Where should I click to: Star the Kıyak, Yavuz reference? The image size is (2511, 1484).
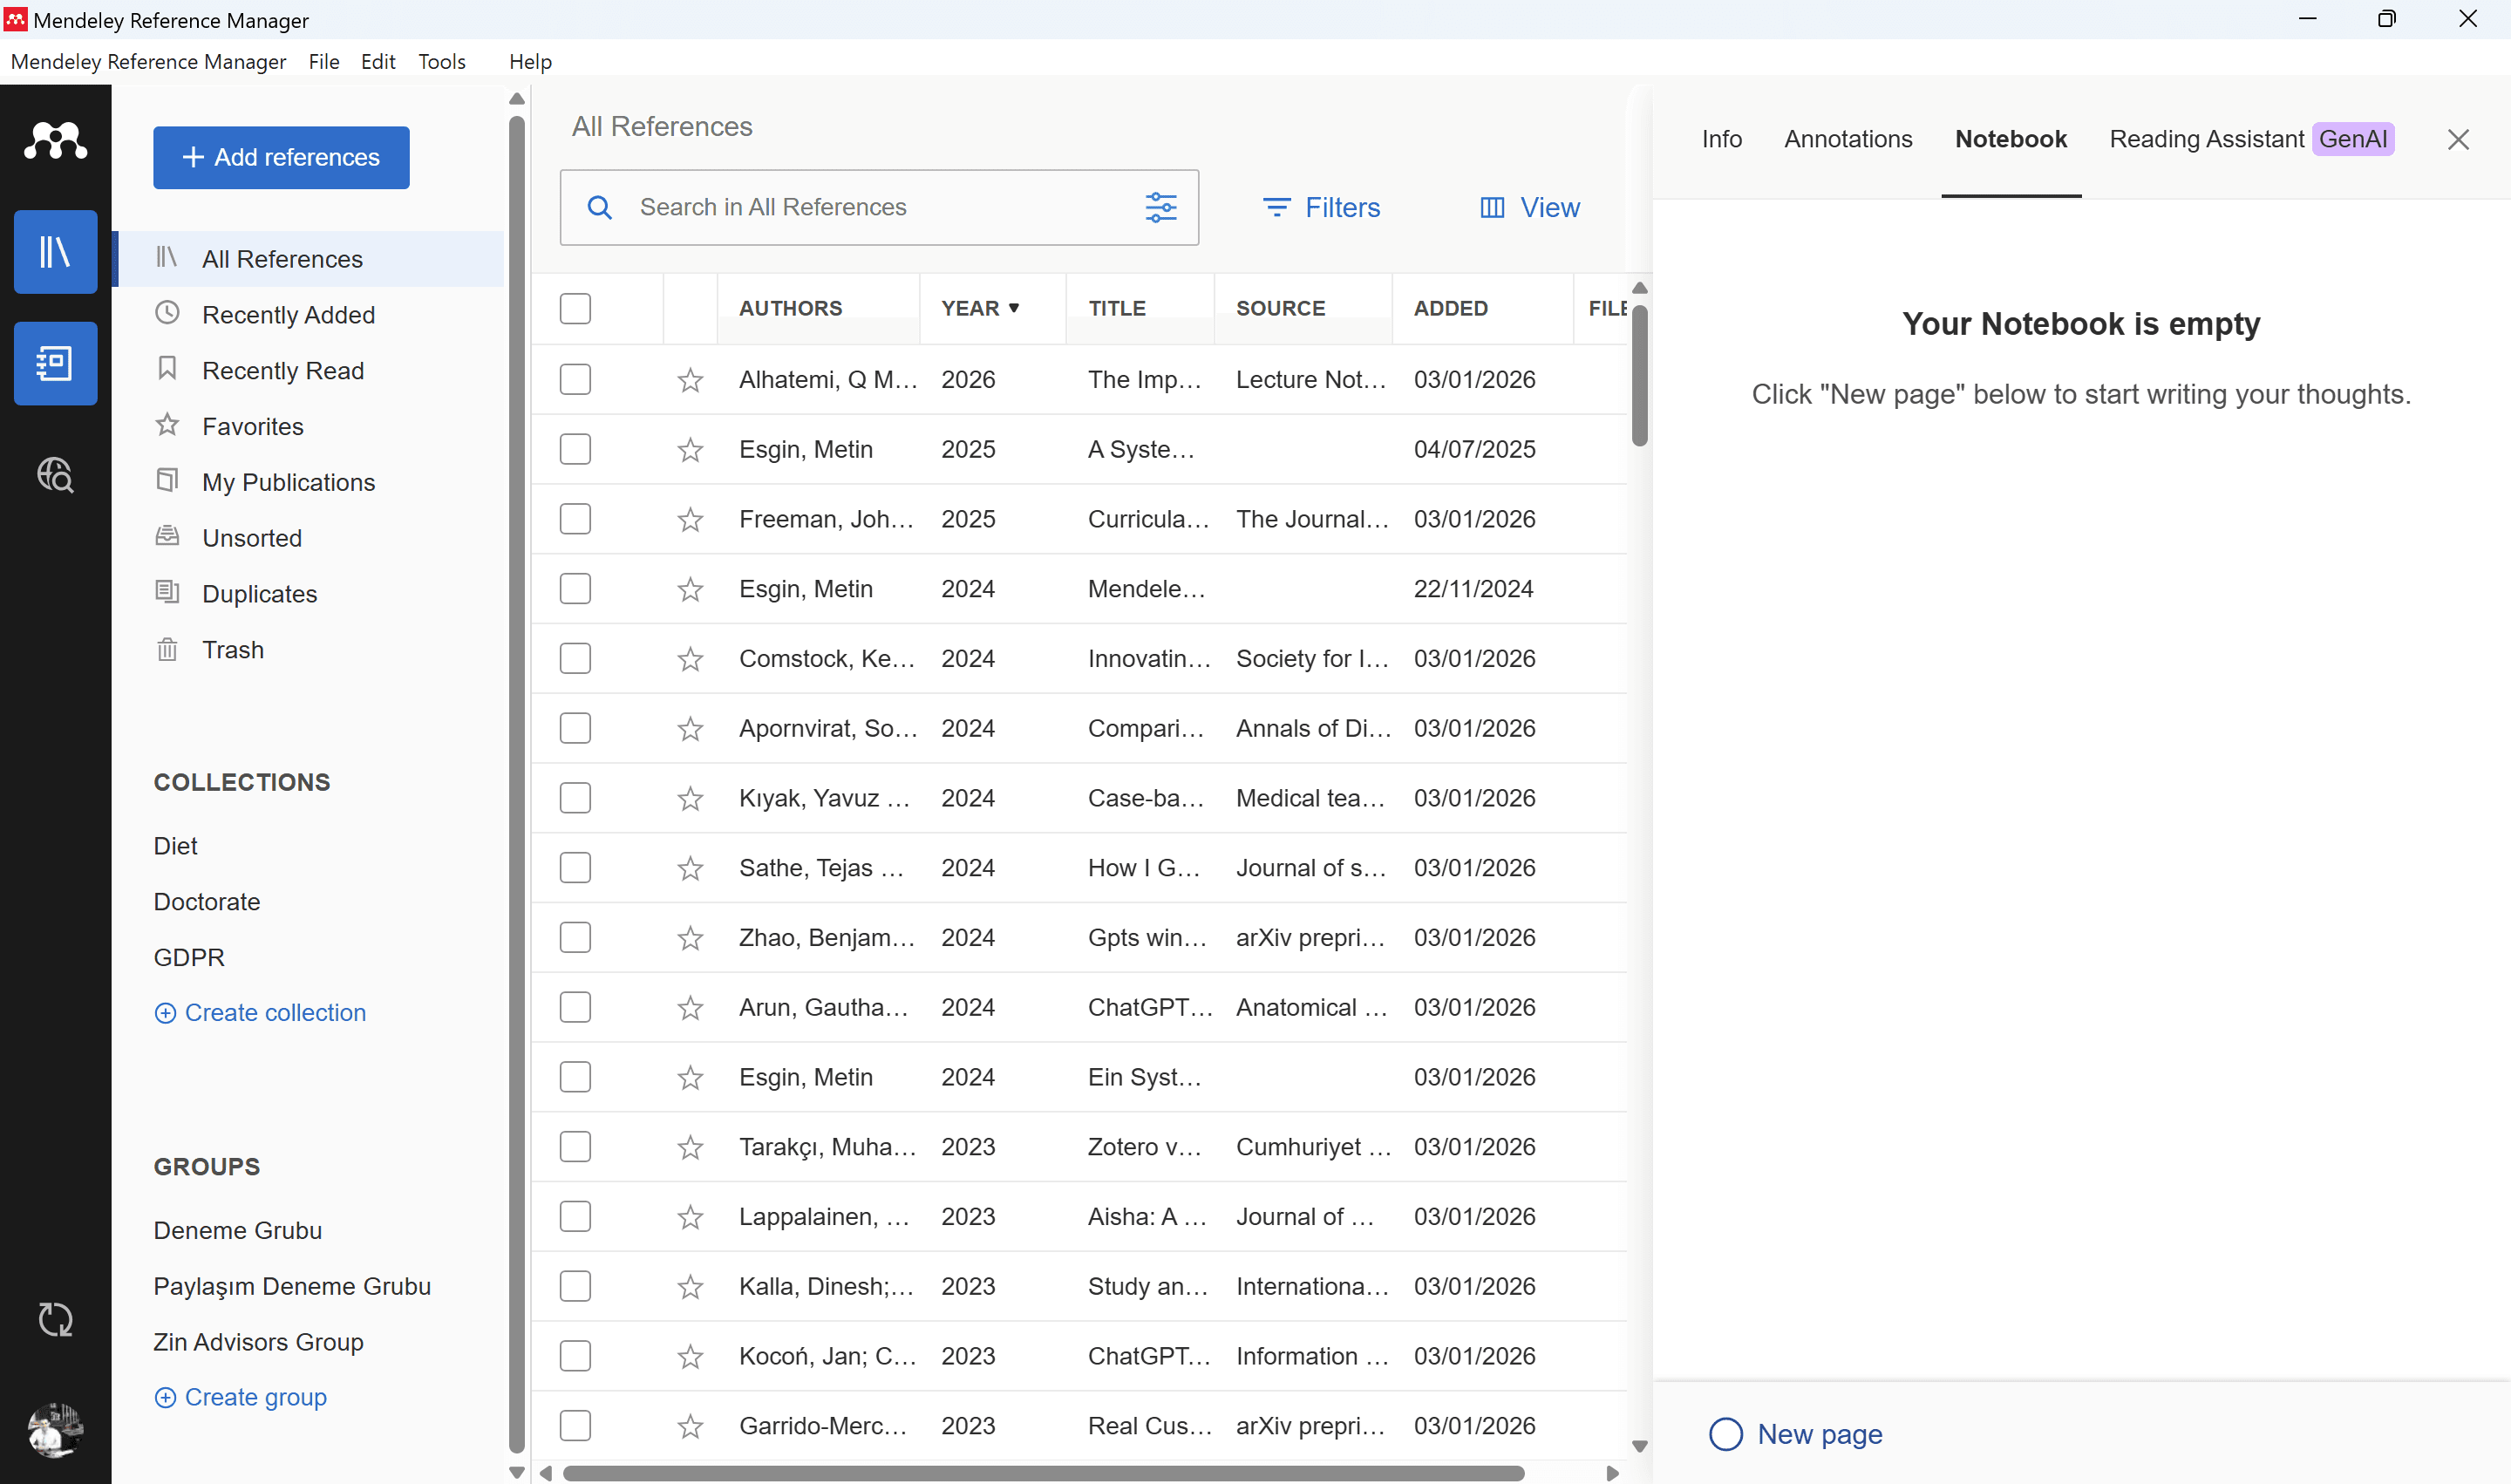pos(690,799)
